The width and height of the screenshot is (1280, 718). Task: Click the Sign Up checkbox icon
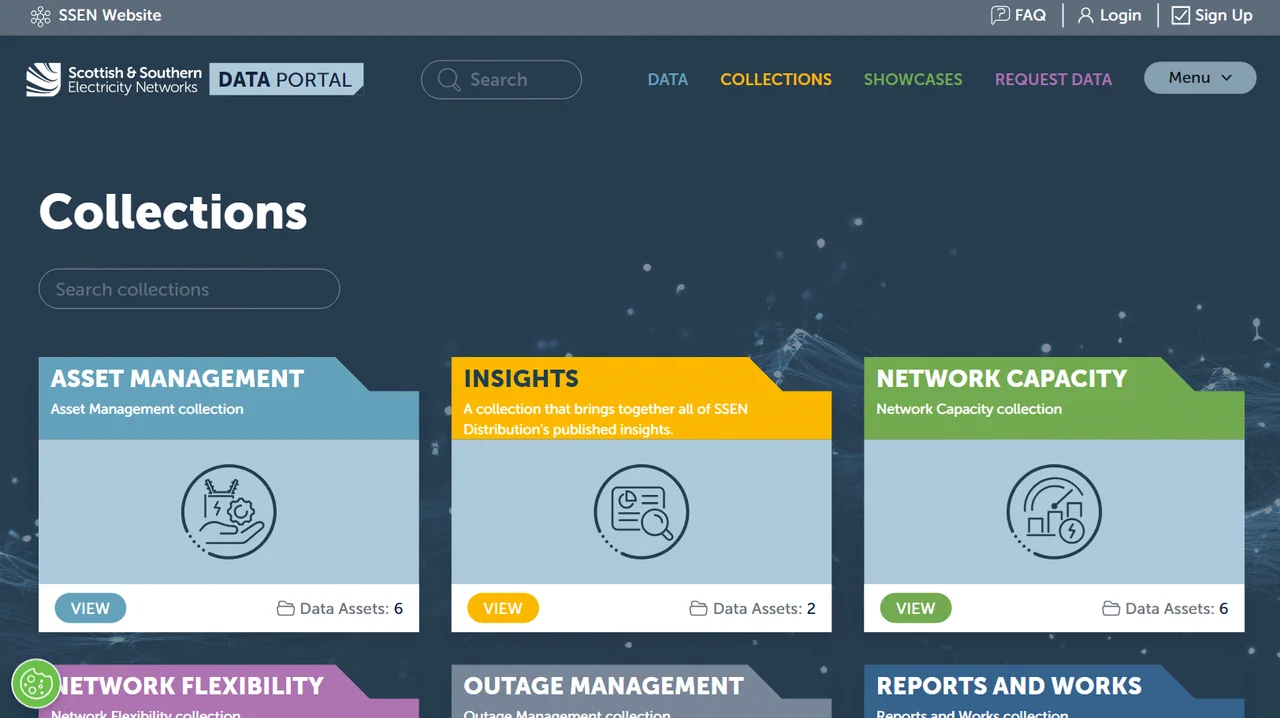pyautogui.click(x=1180, y=16)
